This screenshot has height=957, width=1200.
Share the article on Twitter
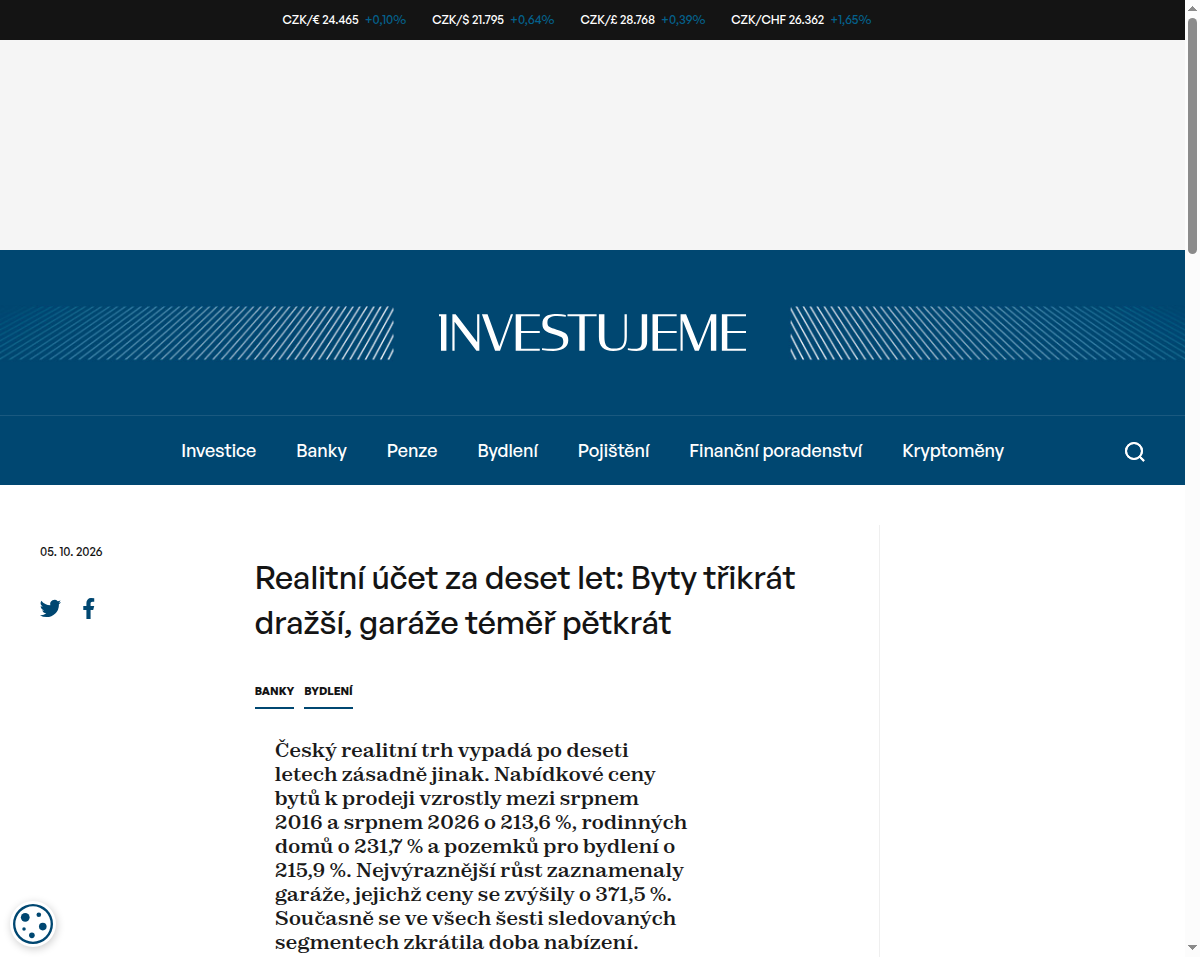(51, 608)
